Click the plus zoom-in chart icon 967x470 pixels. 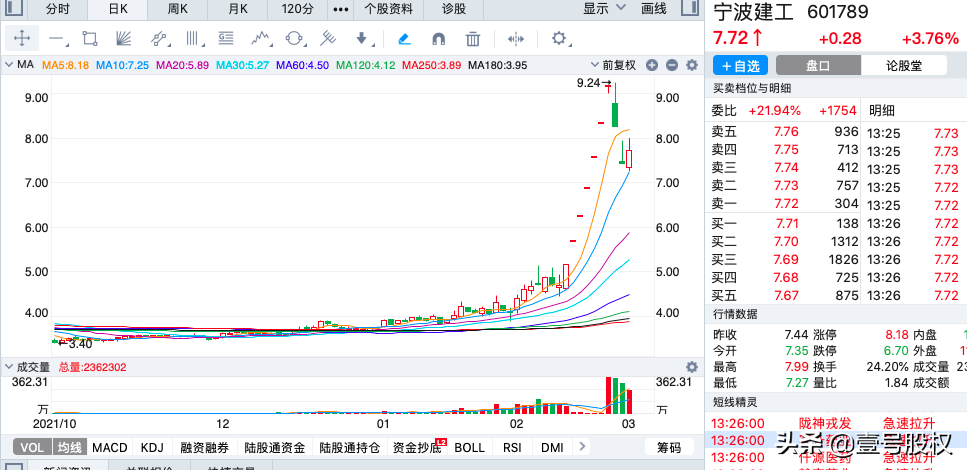pyautogui.click(x=651, y=65)
